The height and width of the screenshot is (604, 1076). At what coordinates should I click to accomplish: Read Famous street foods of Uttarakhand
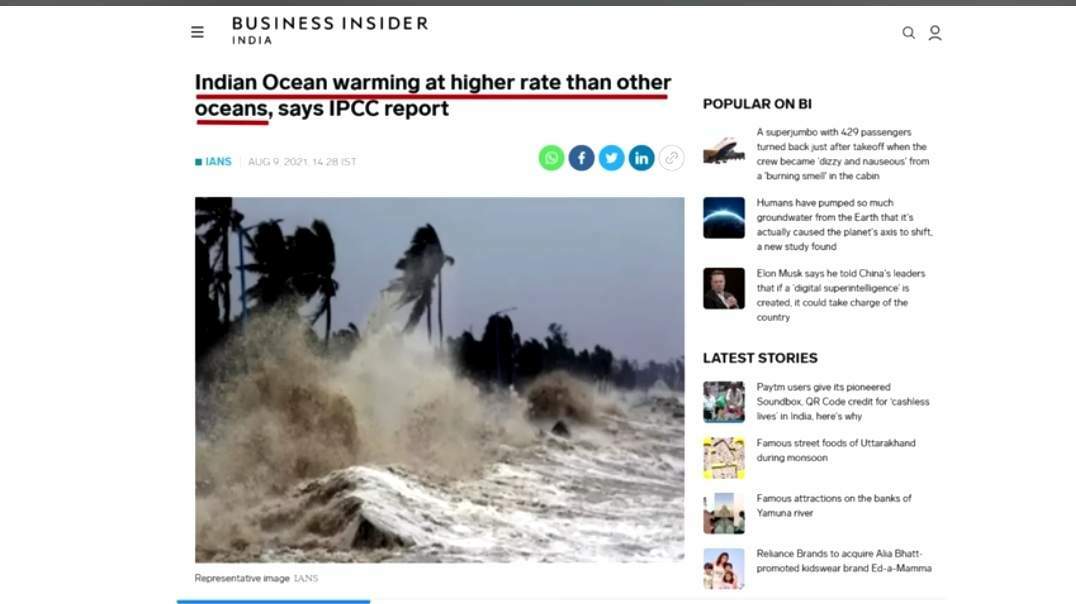tap(836, 450)
